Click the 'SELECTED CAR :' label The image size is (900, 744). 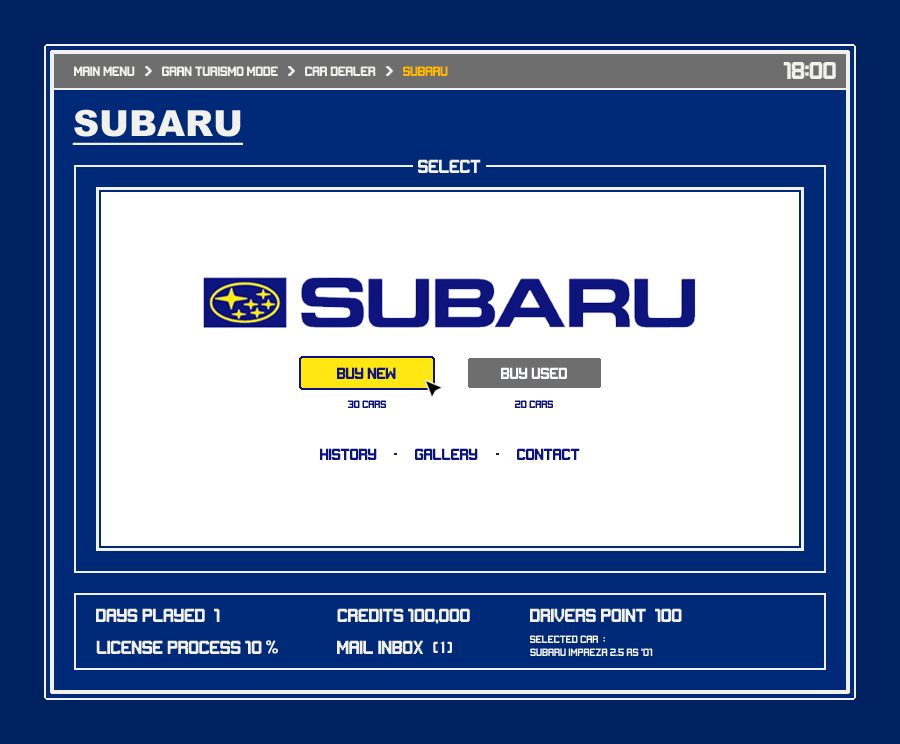[x=567, y=639]
